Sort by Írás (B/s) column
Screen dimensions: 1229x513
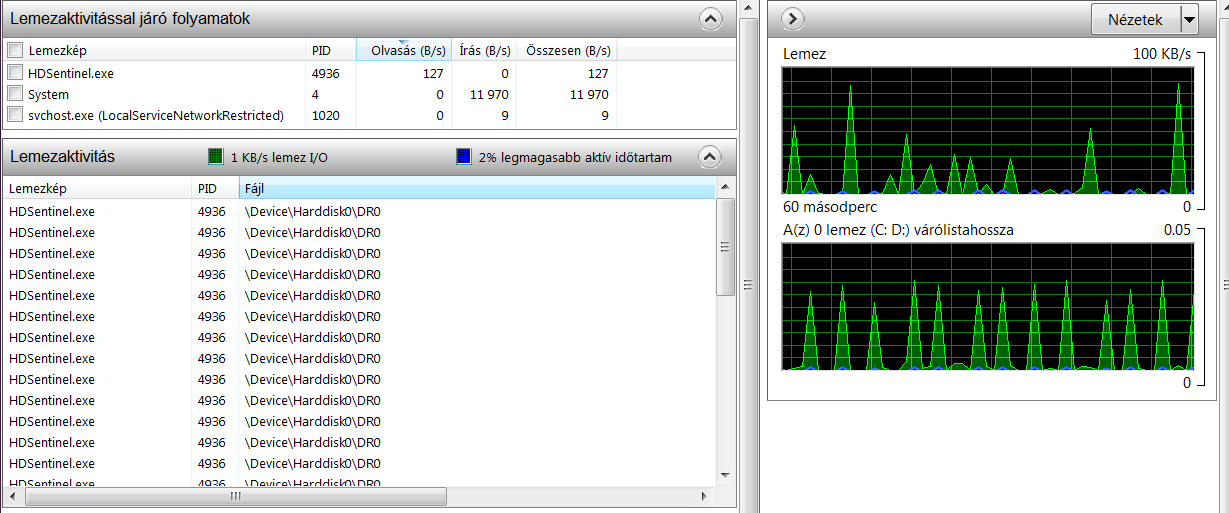[483, 50]
